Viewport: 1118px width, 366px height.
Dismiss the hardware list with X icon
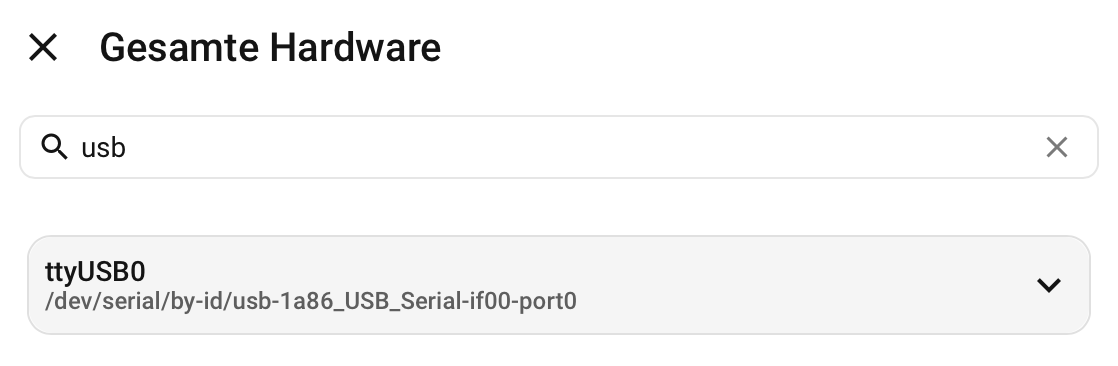(43, 48)
